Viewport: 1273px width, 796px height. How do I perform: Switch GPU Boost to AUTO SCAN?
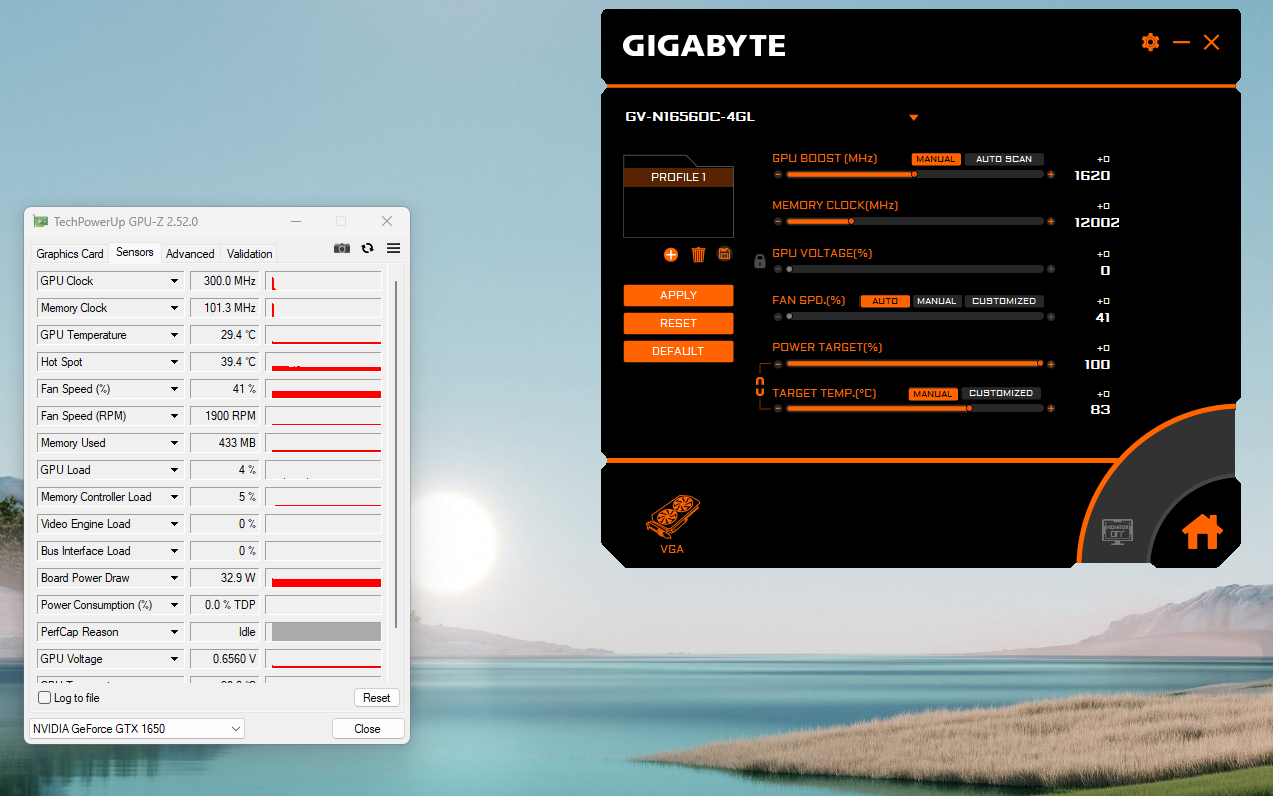pyautogui.click(x=1004, y=159)
